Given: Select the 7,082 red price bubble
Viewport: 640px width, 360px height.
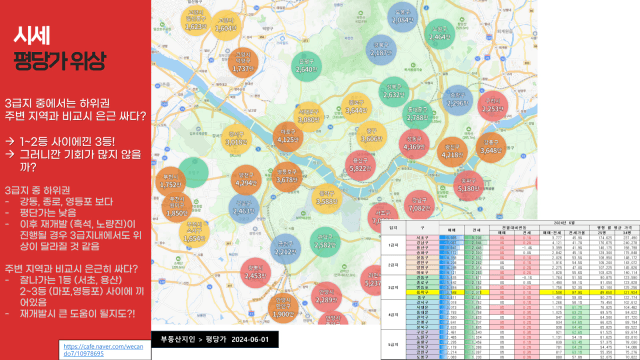Looking at the screenshot, I should pos(419,206).
